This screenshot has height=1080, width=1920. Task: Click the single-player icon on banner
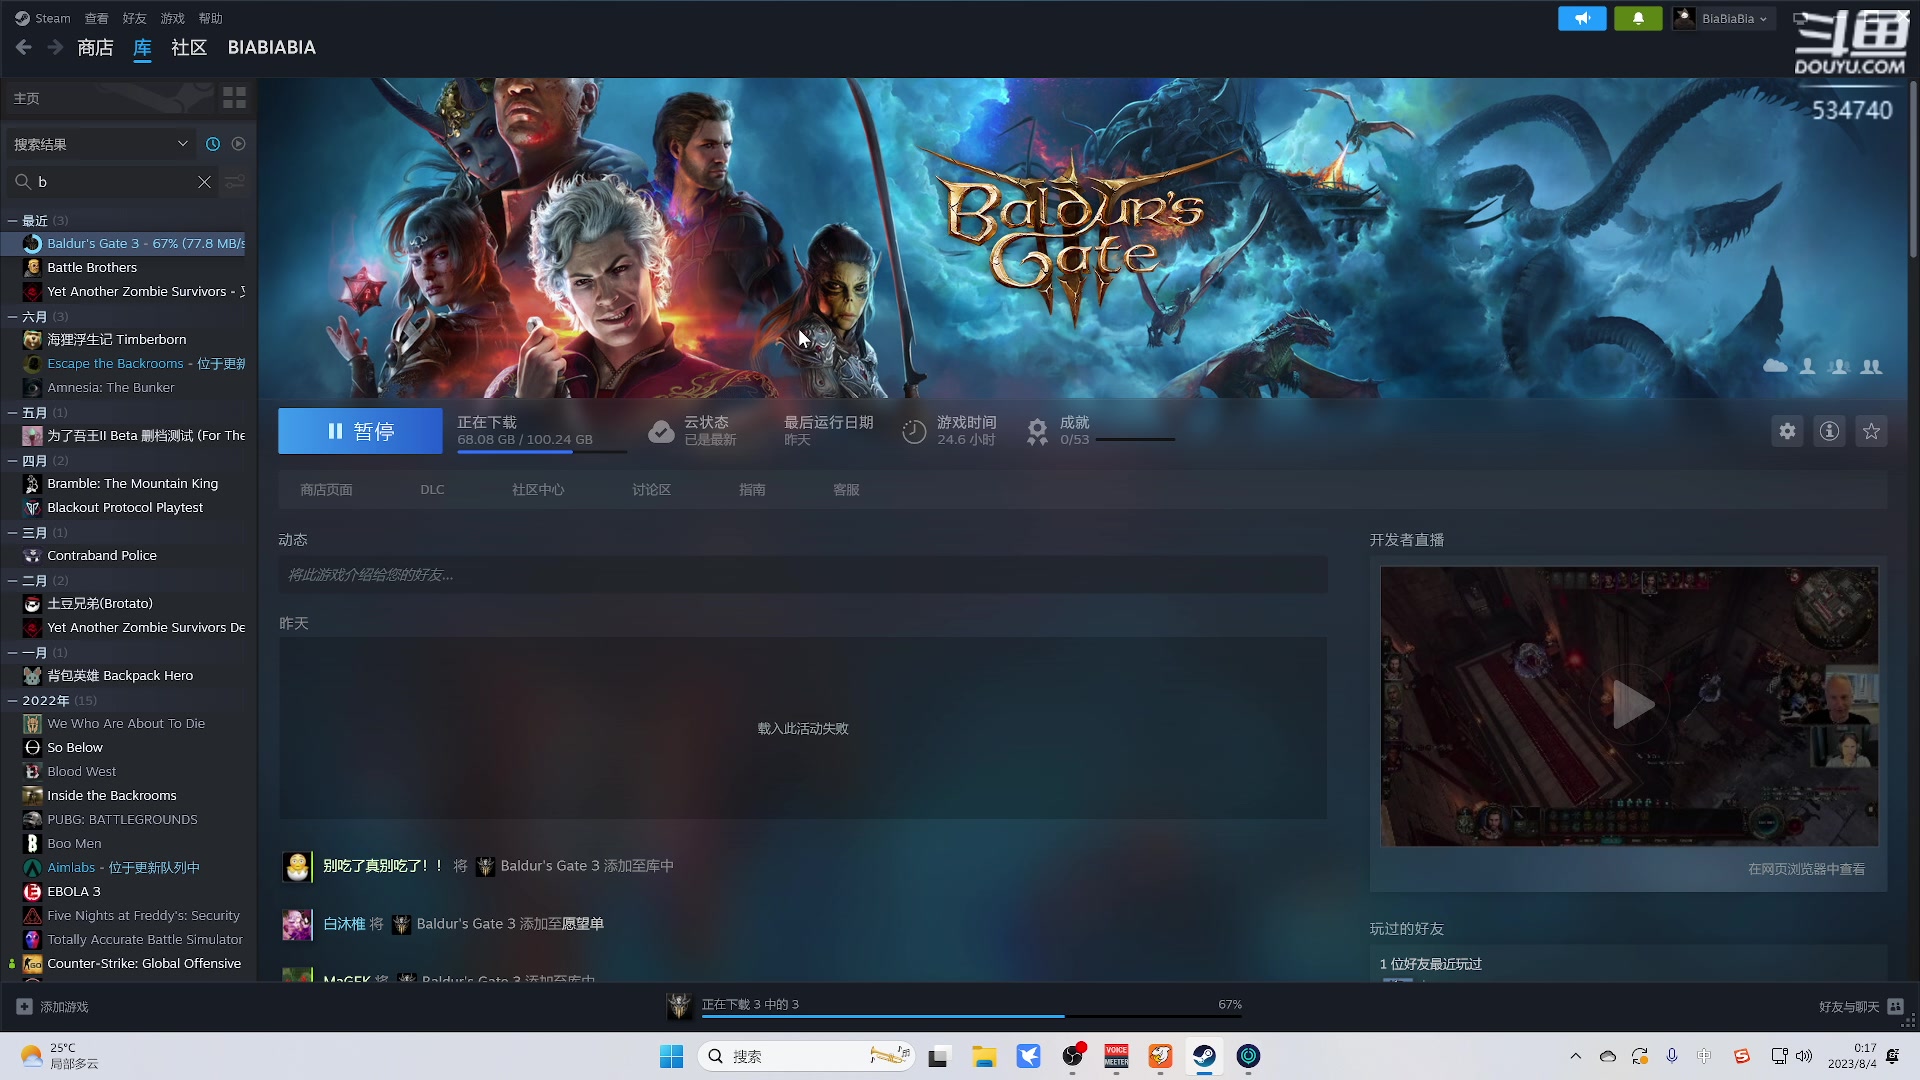coord(1807,366)
